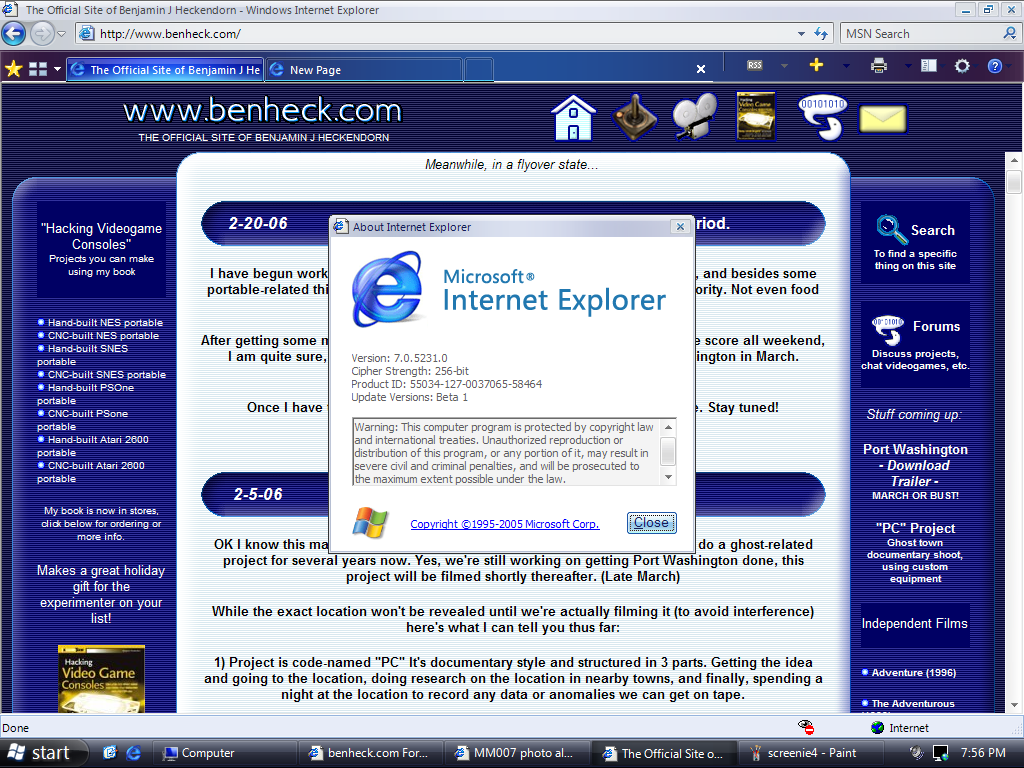Open the Favorites Center star icon

tap(13, 69)
